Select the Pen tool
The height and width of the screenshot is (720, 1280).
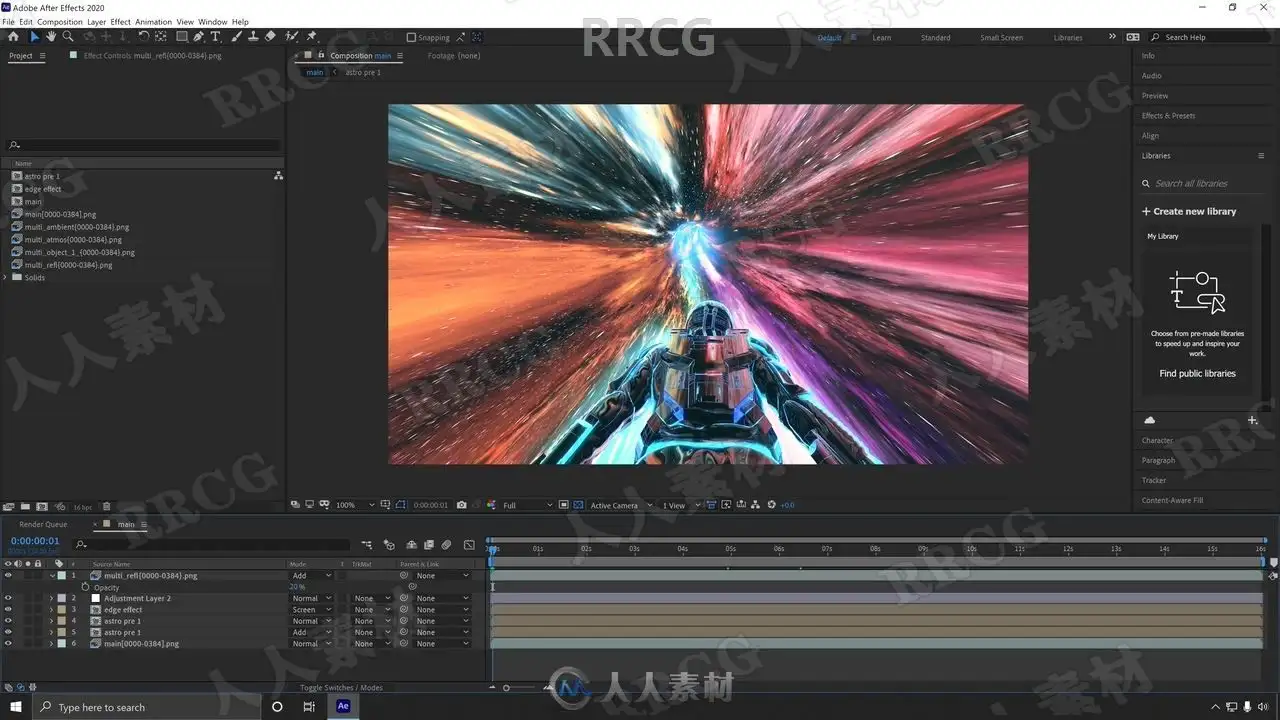click(x=198, y=37)
